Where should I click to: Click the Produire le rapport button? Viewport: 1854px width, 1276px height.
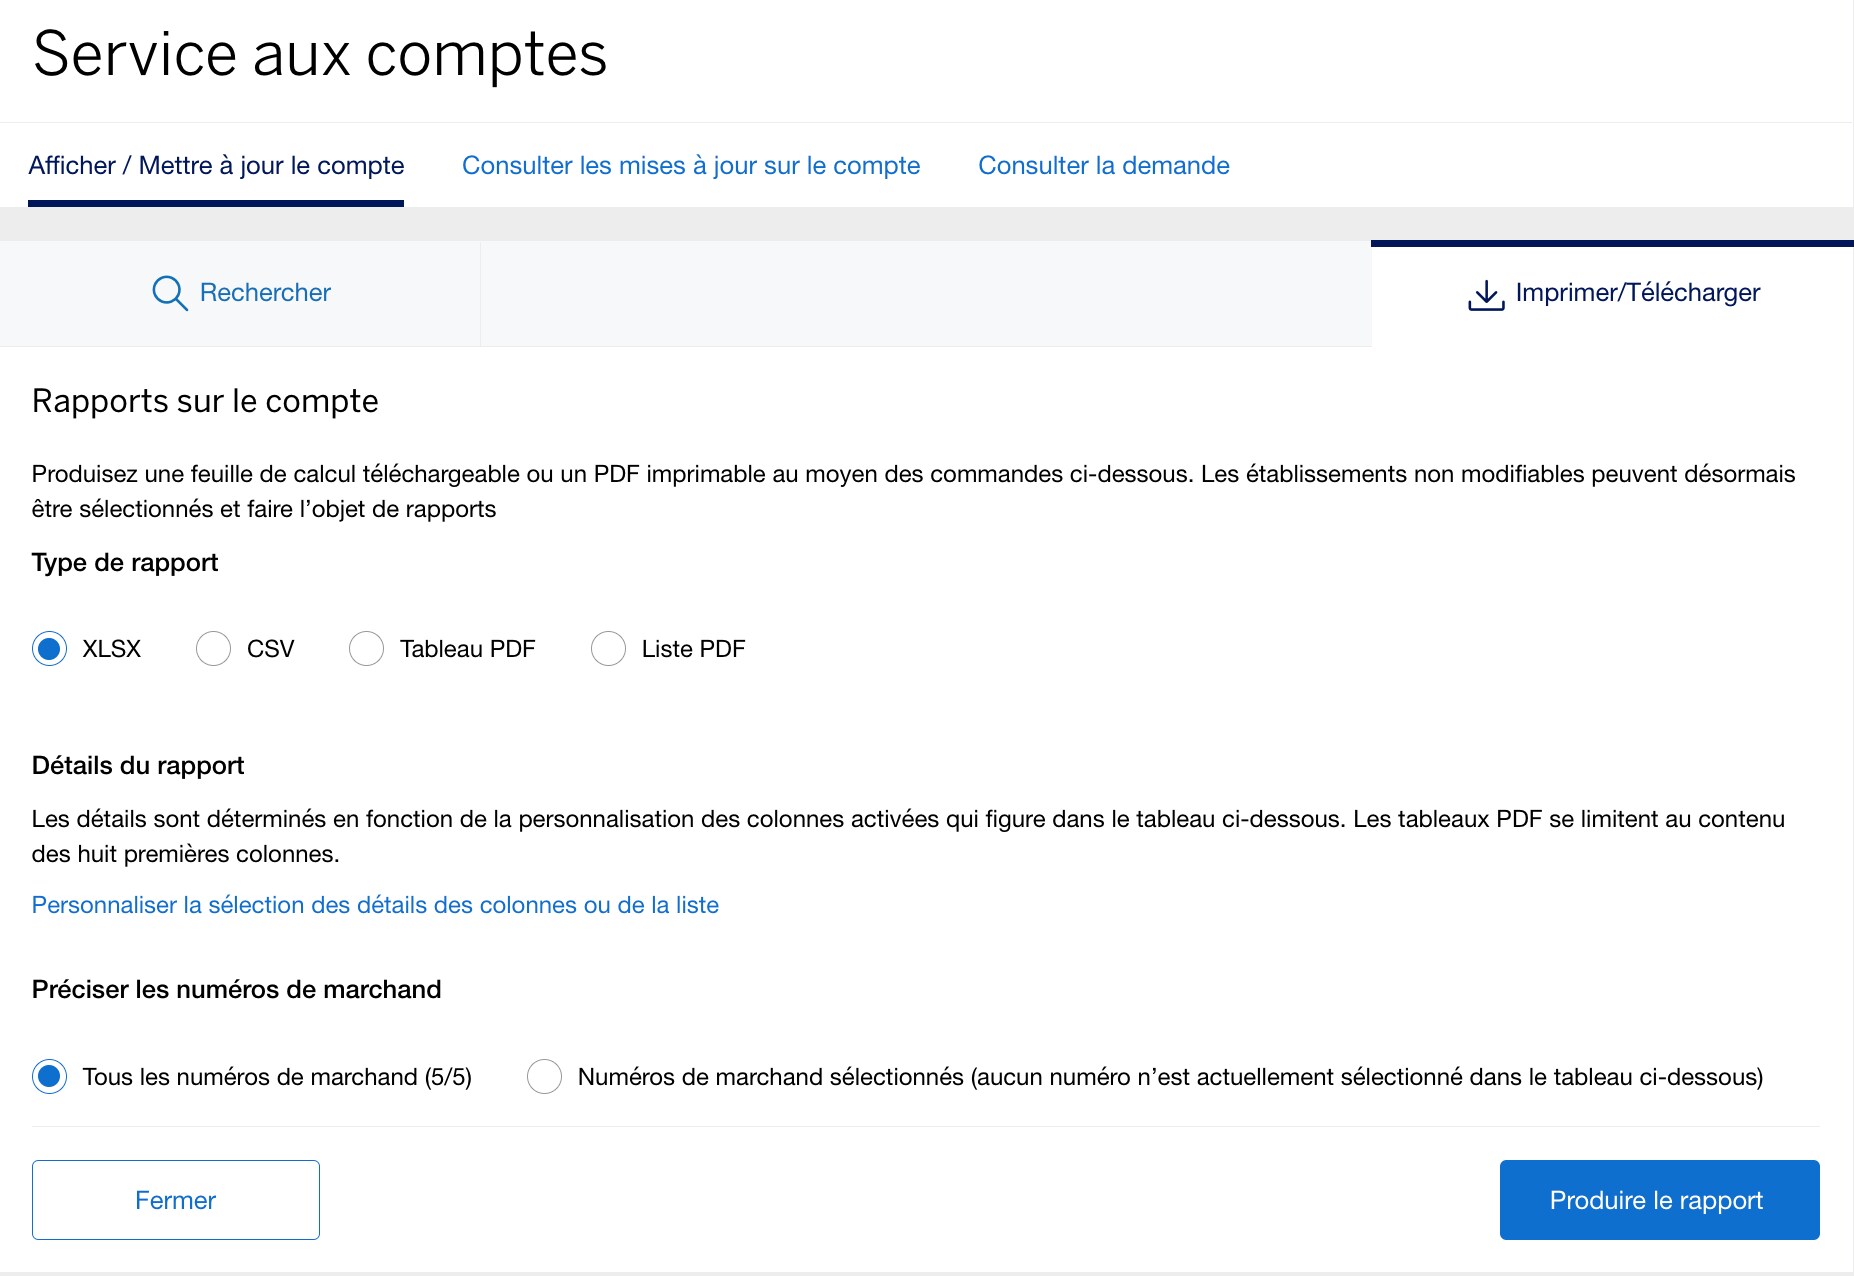coord(1658,1199)
